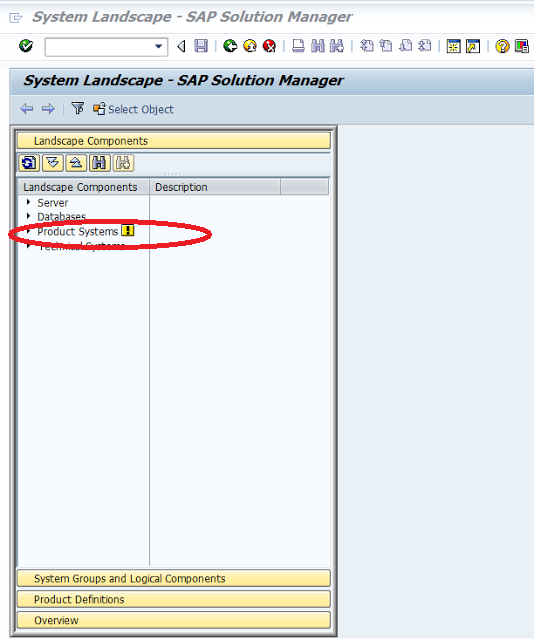Click the Description column header
Image resolution: width=534 pixels, height=640 pixels.
(215, 187)
